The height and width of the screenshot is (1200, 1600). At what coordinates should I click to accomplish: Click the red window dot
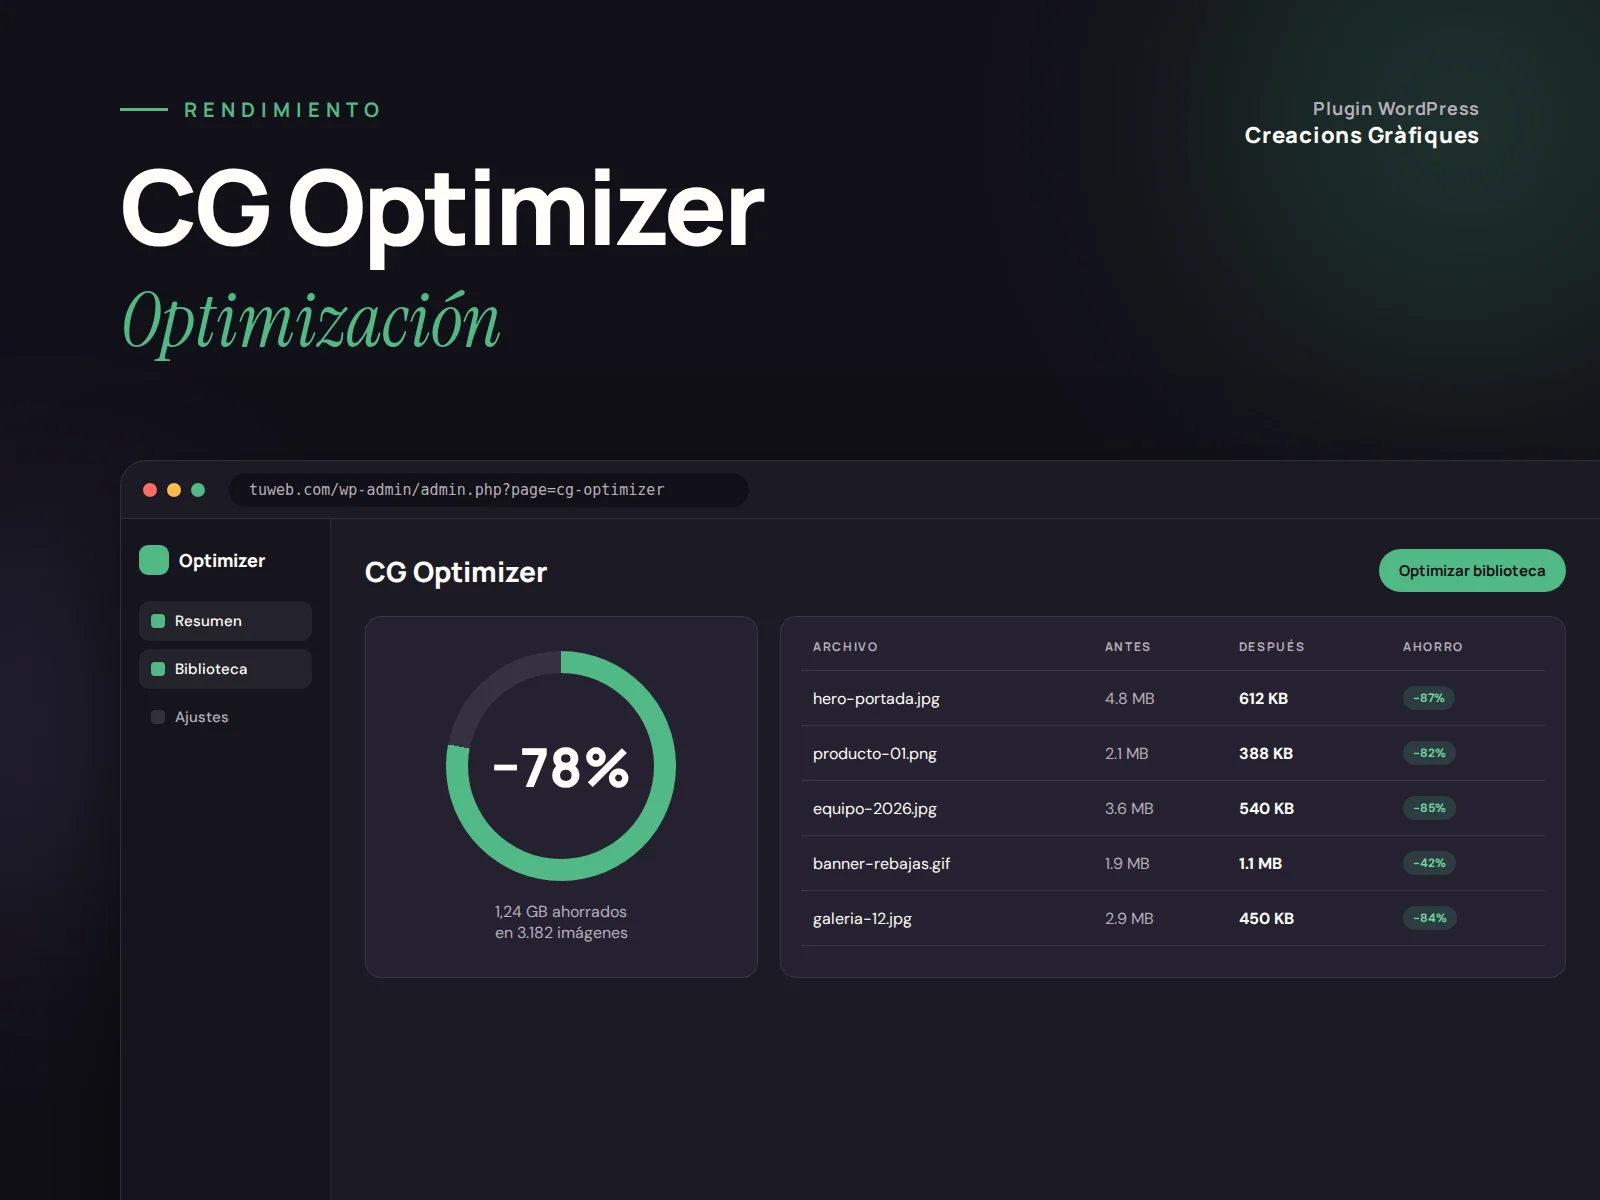(150, 490)
